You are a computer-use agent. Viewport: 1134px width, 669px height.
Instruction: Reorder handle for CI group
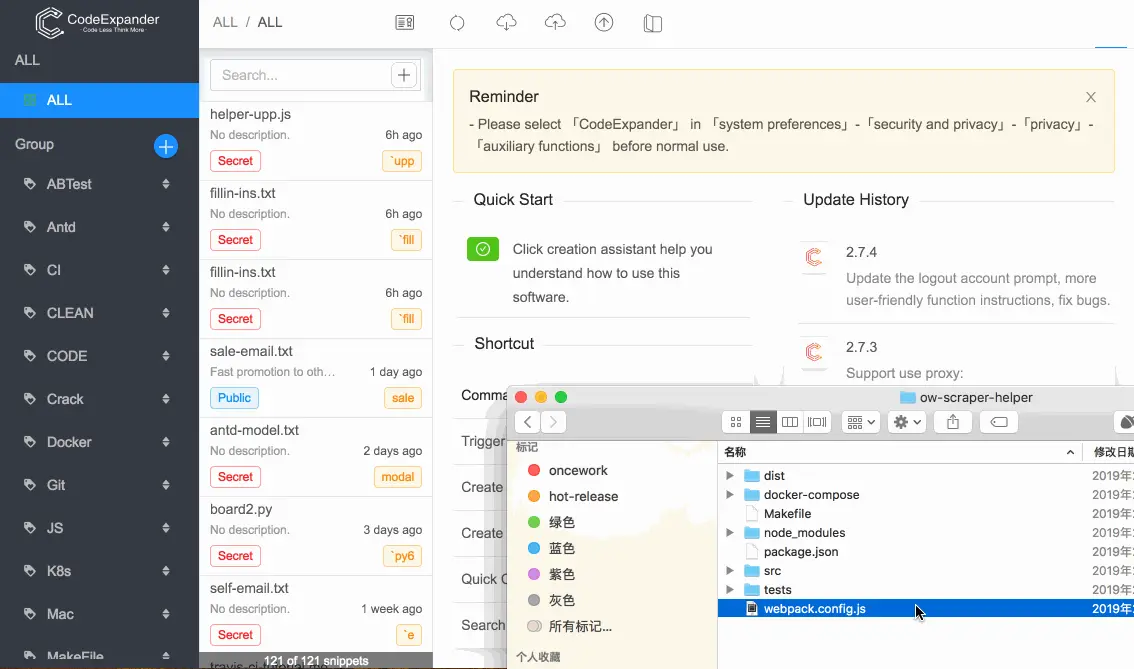click(166, 270)
